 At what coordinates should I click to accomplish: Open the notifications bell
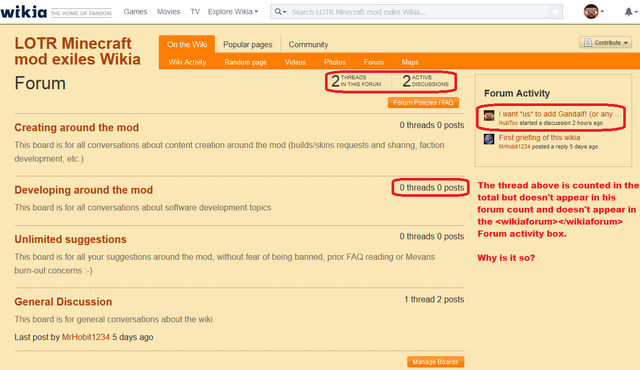pyautogui.click(x=630, y=12)
